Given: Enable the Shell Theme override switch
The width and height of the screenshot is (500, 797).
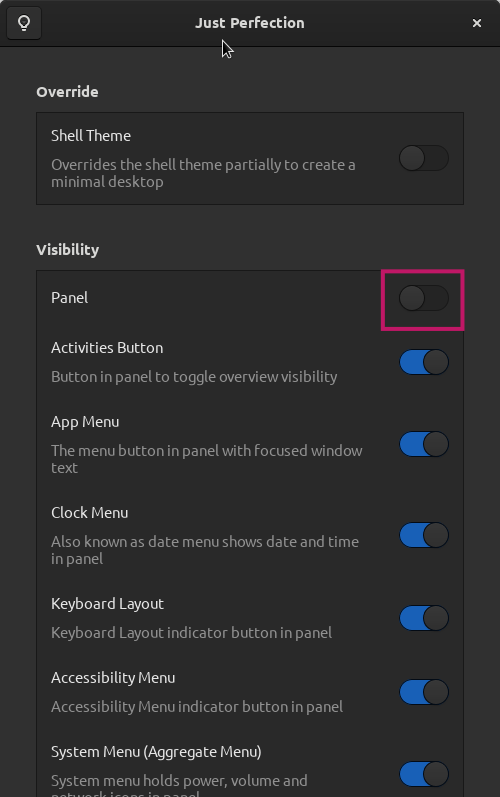Looking at the screenshot, I should click(x=424, y=158).
